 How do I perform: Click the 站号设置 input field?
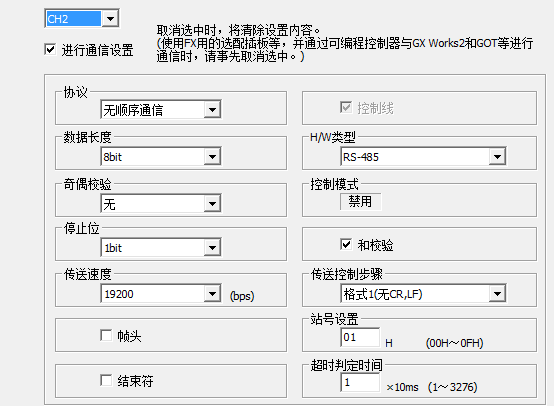360,337
